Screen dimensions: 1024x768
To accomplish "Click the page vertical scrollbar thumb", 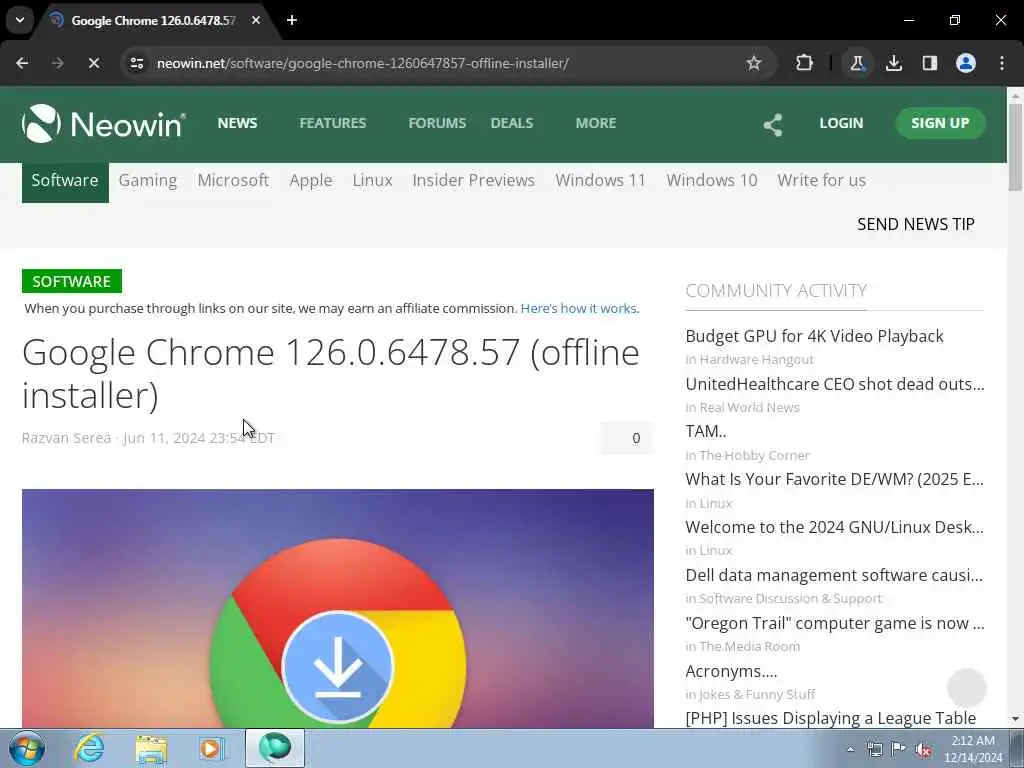I will point(1015,147).
